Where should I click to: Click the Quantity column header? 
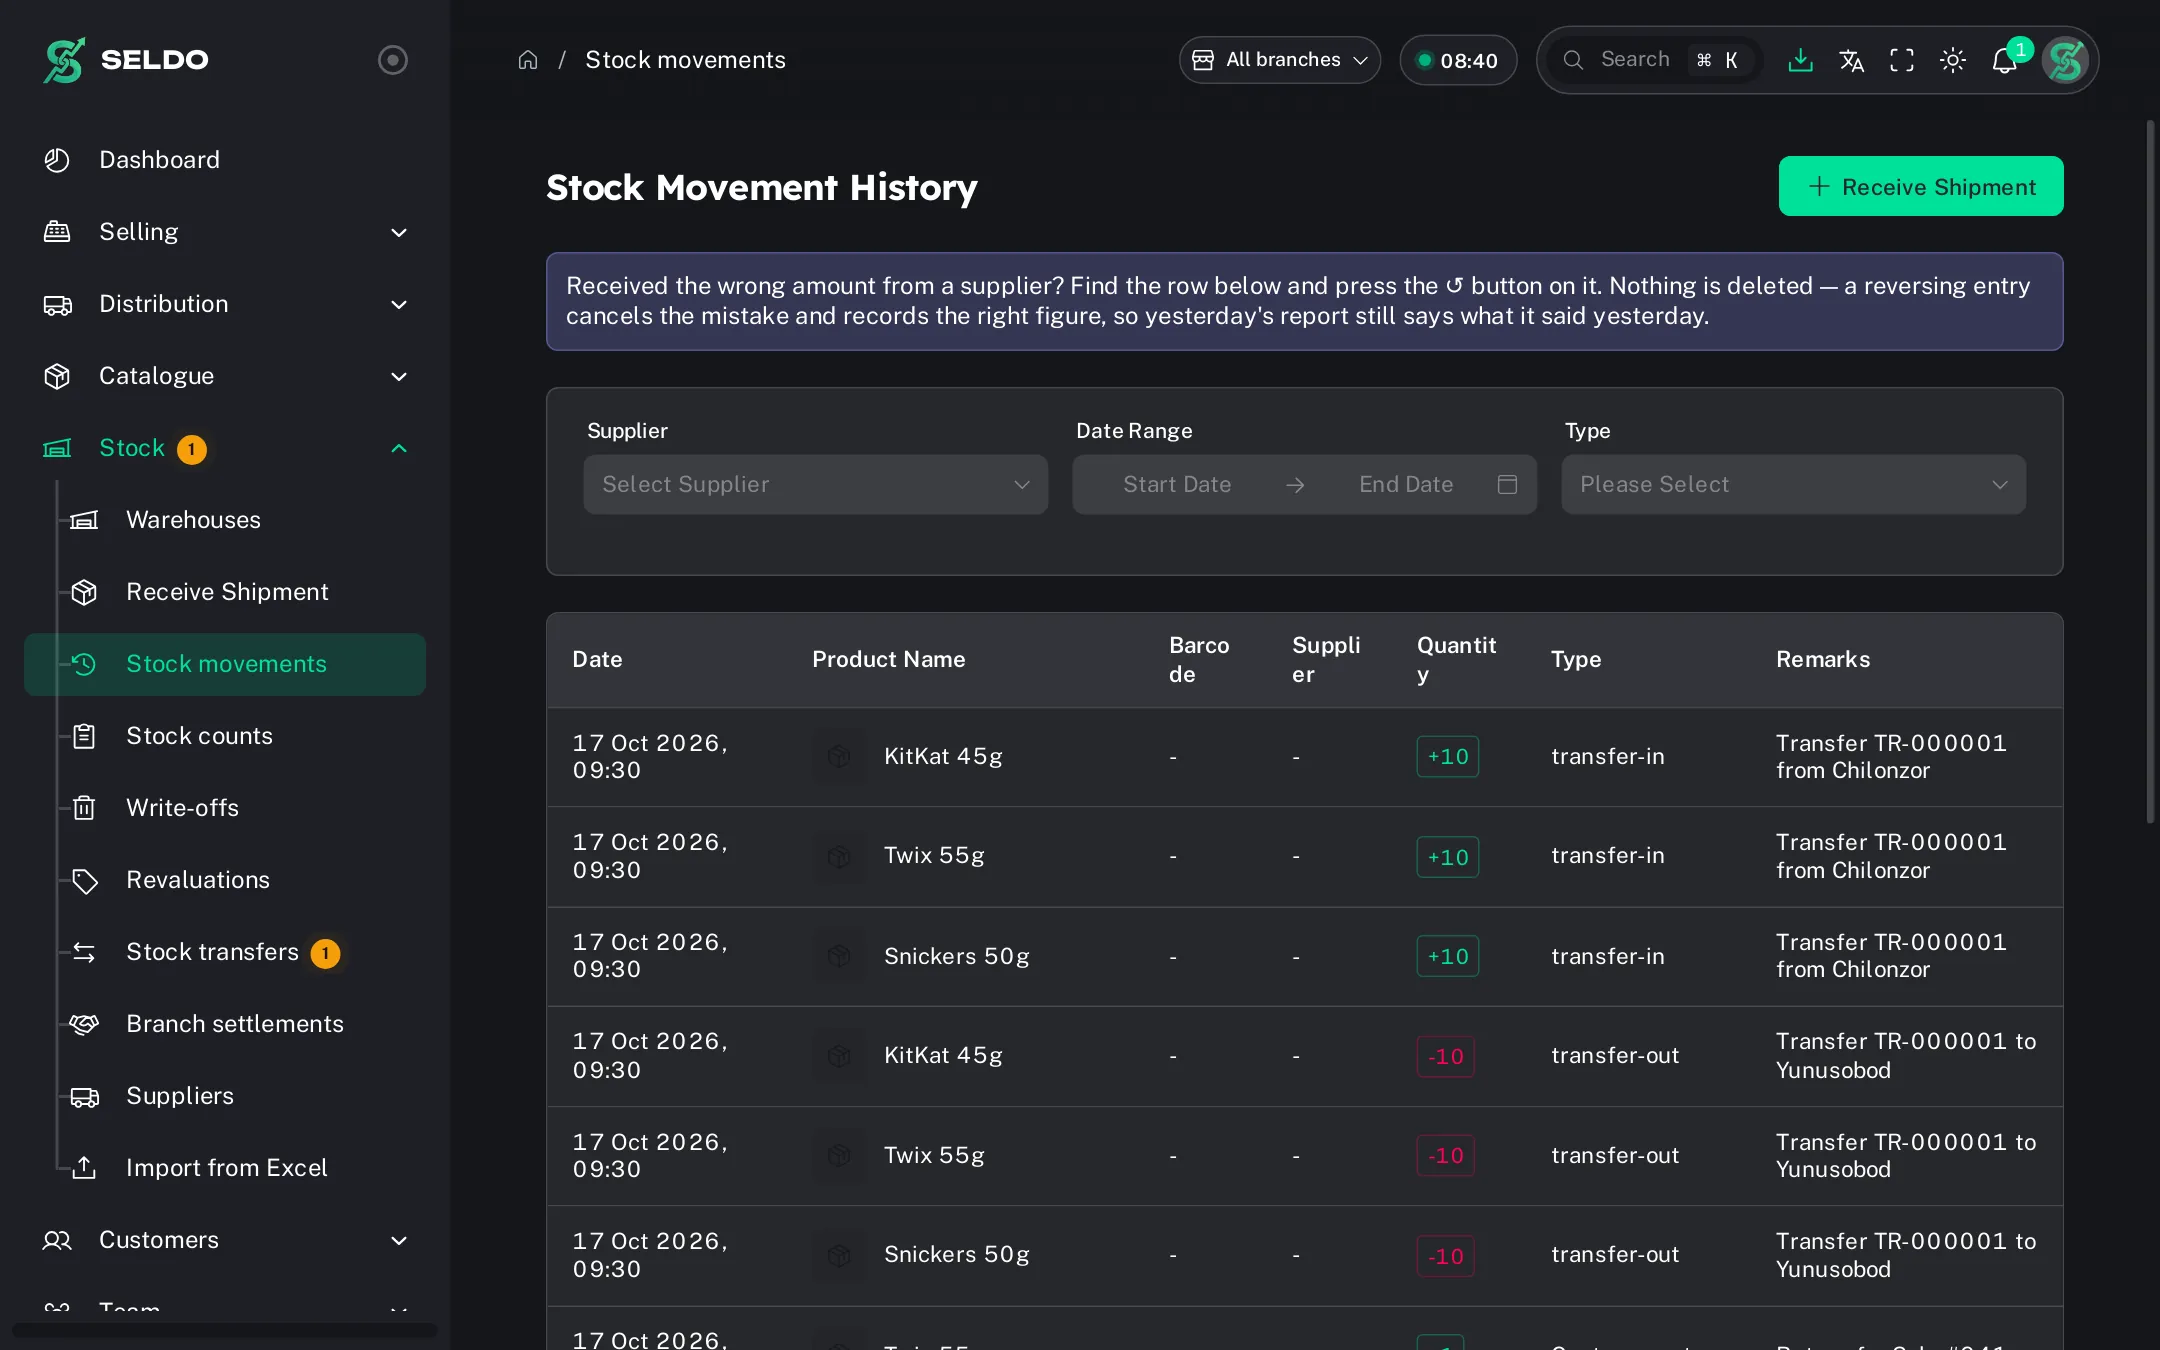tap(1456, 660)
